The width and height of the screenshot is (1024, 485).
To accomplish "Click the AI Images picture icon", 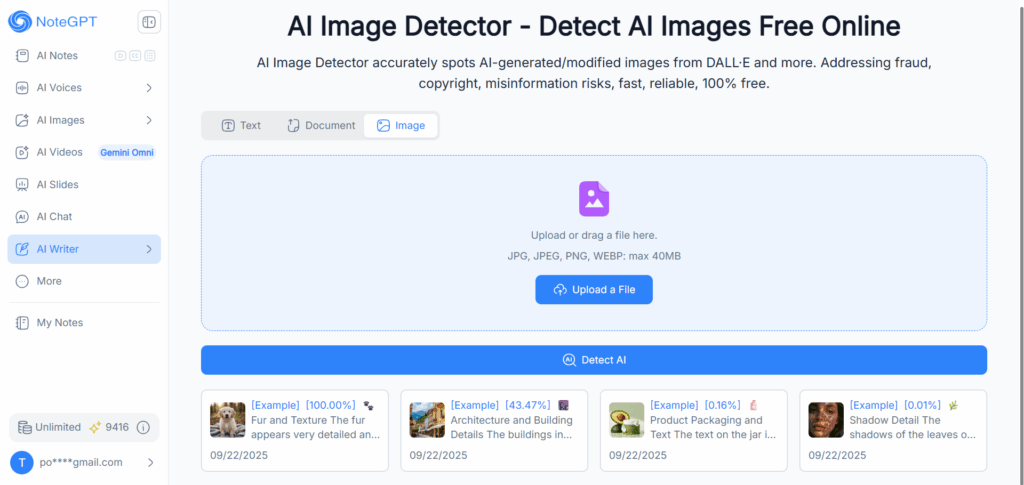I will (x=22, y=120).
